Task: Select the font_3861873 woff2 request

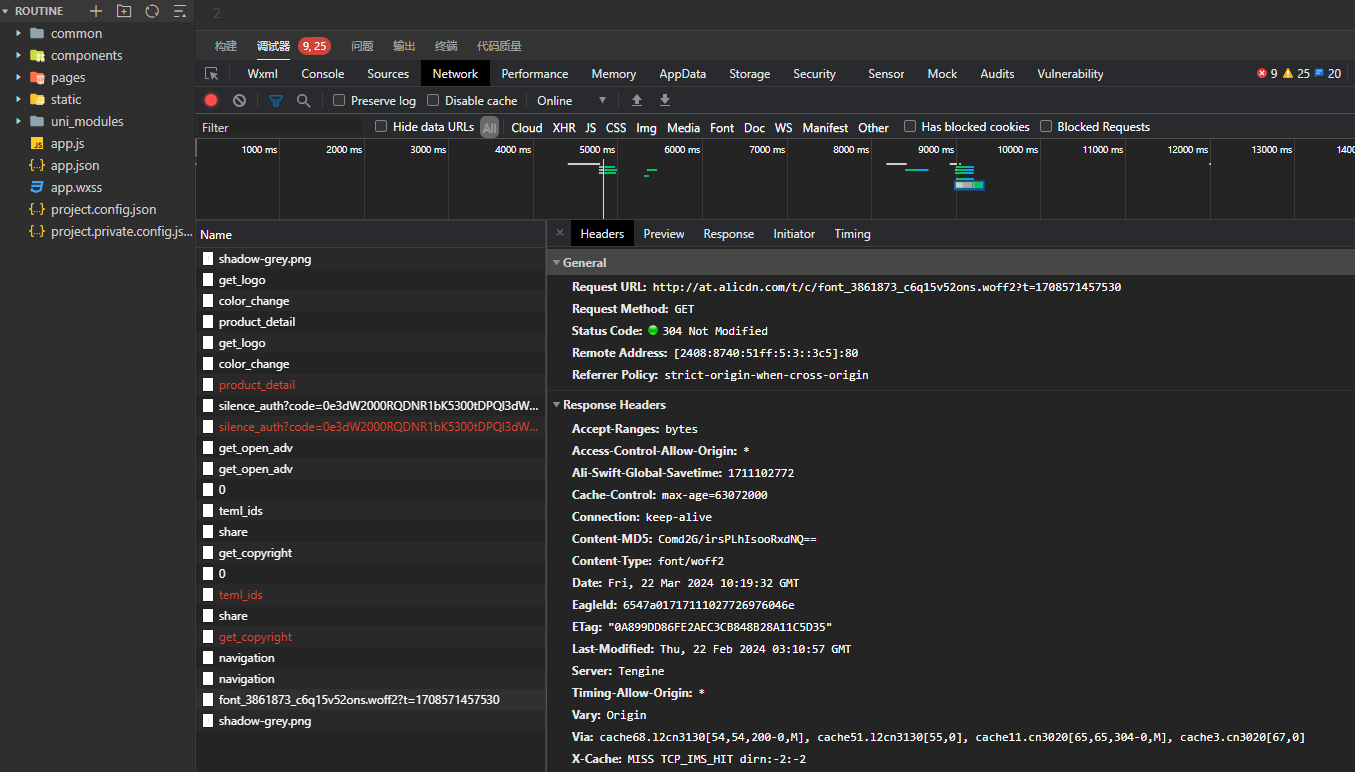Action: pyautogui.click(x=371, y=699)
